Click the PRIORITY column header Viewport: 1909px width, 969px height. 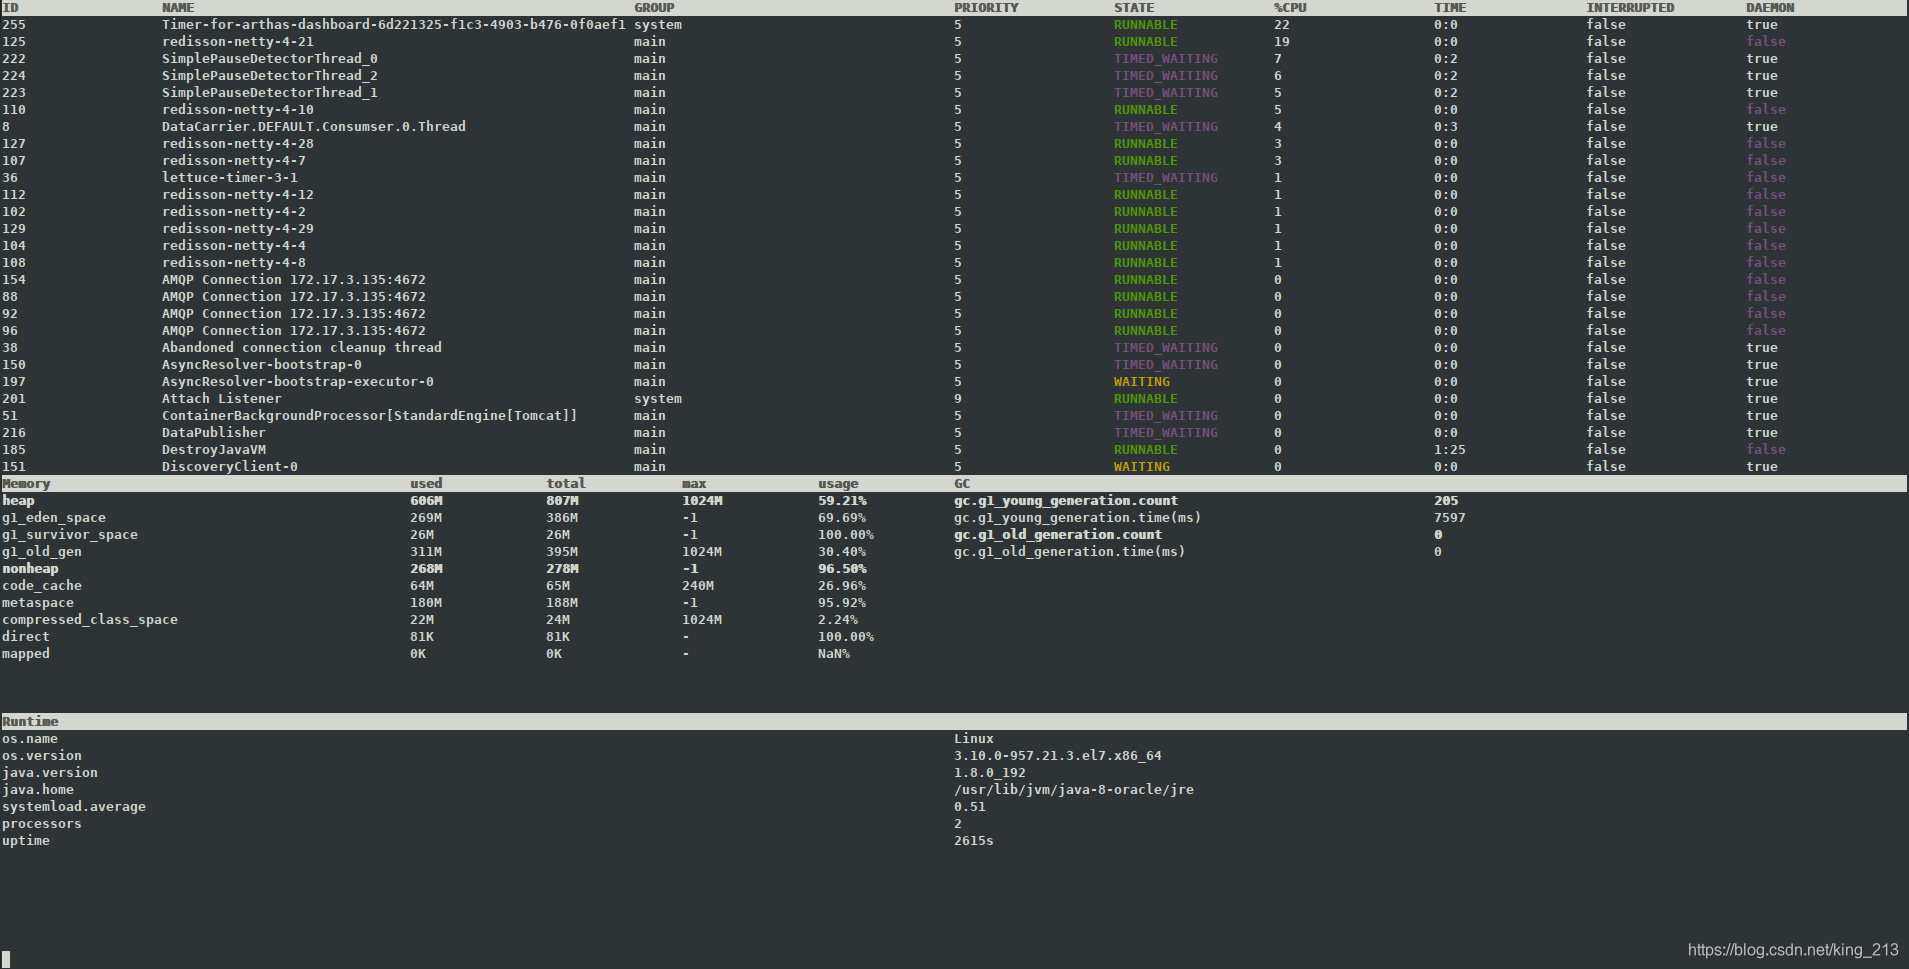click(x=986, y=8)
